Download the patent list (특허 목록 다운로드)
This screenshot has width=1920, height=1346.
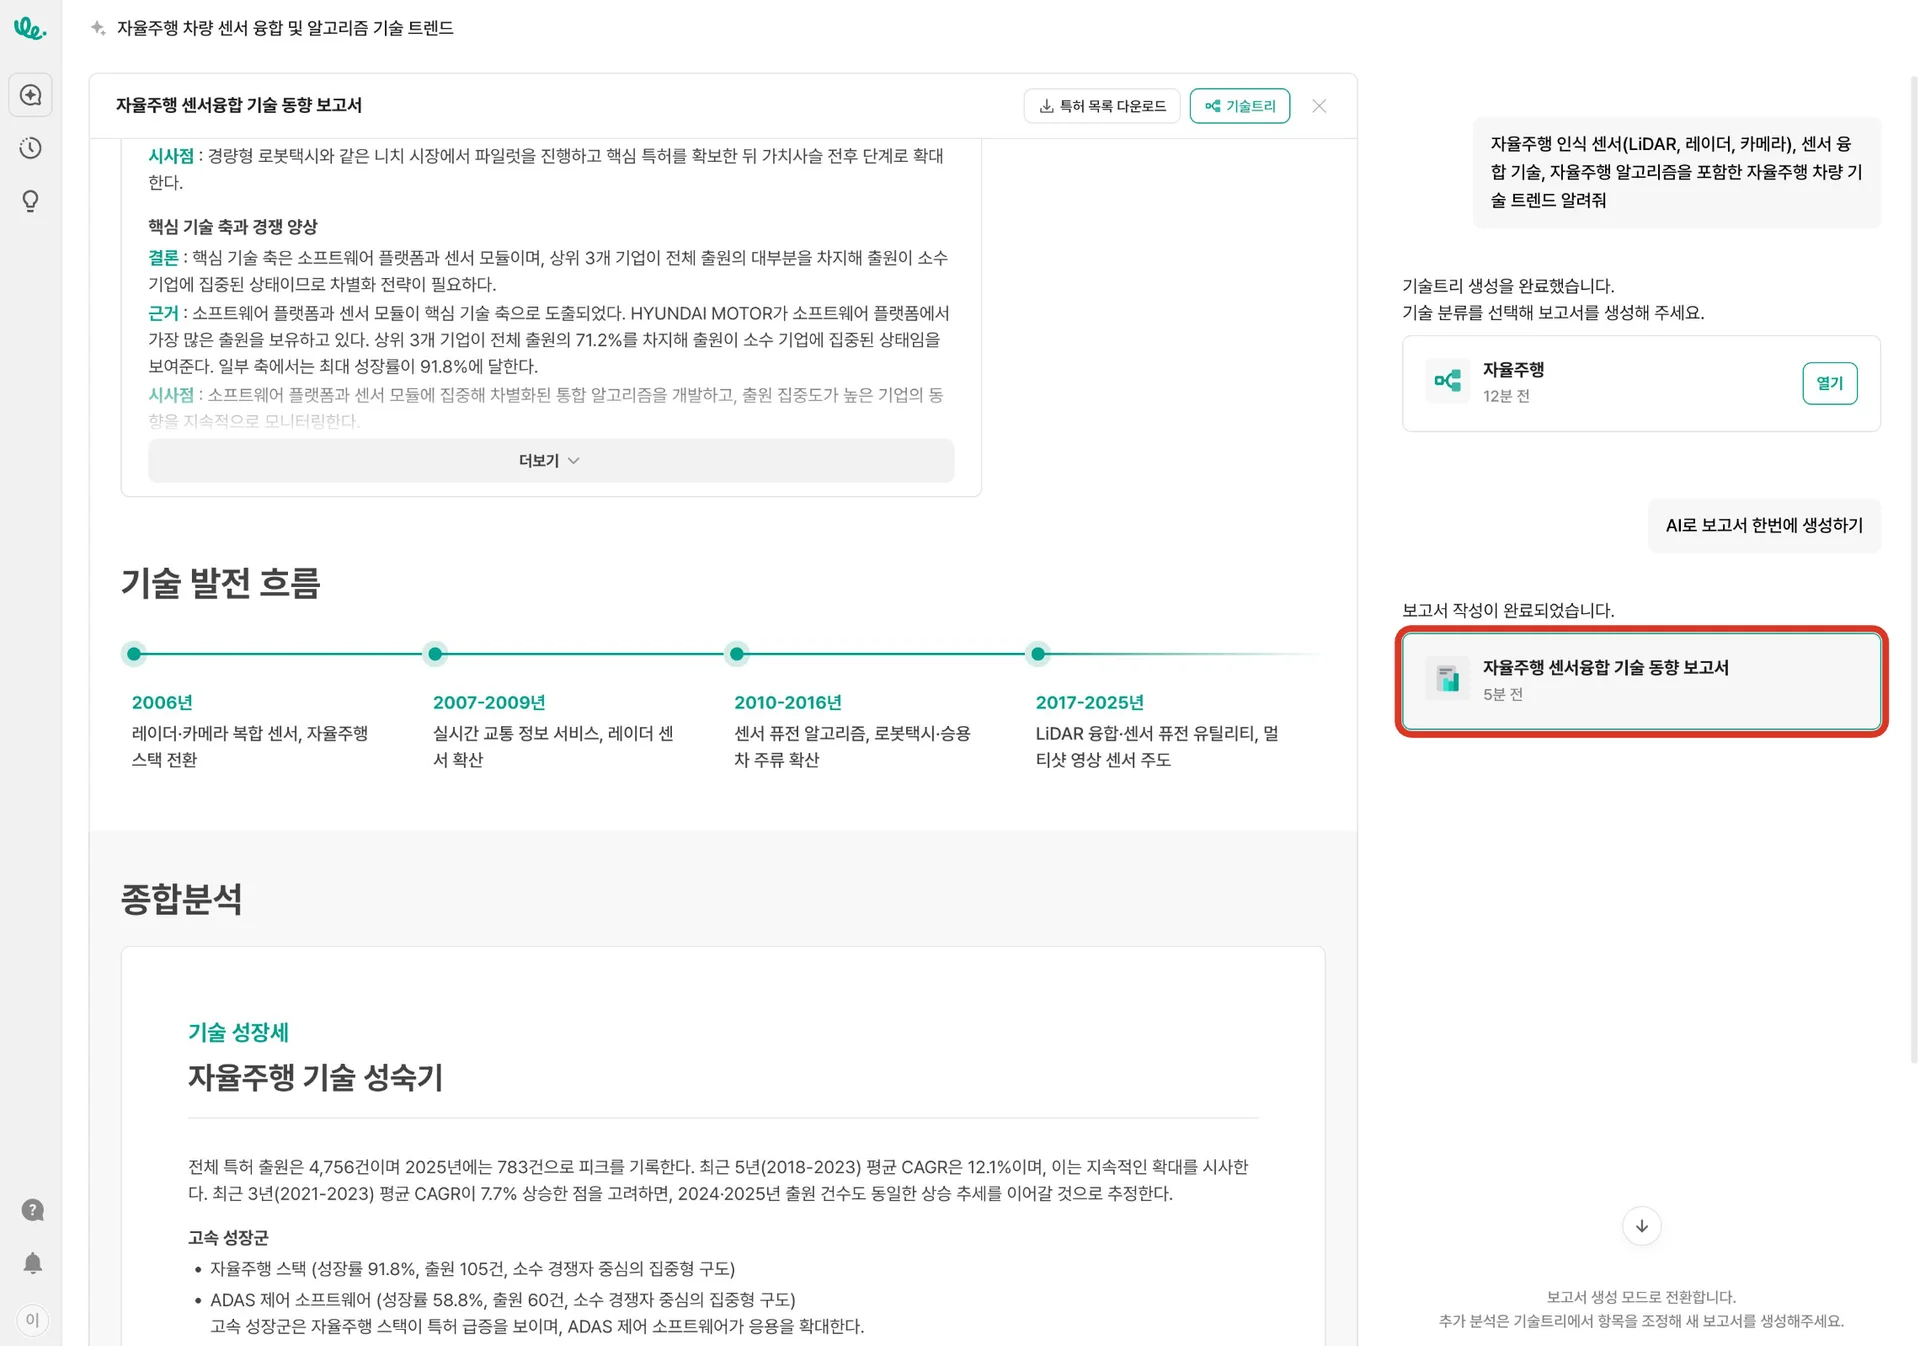tap(1102, 106)
